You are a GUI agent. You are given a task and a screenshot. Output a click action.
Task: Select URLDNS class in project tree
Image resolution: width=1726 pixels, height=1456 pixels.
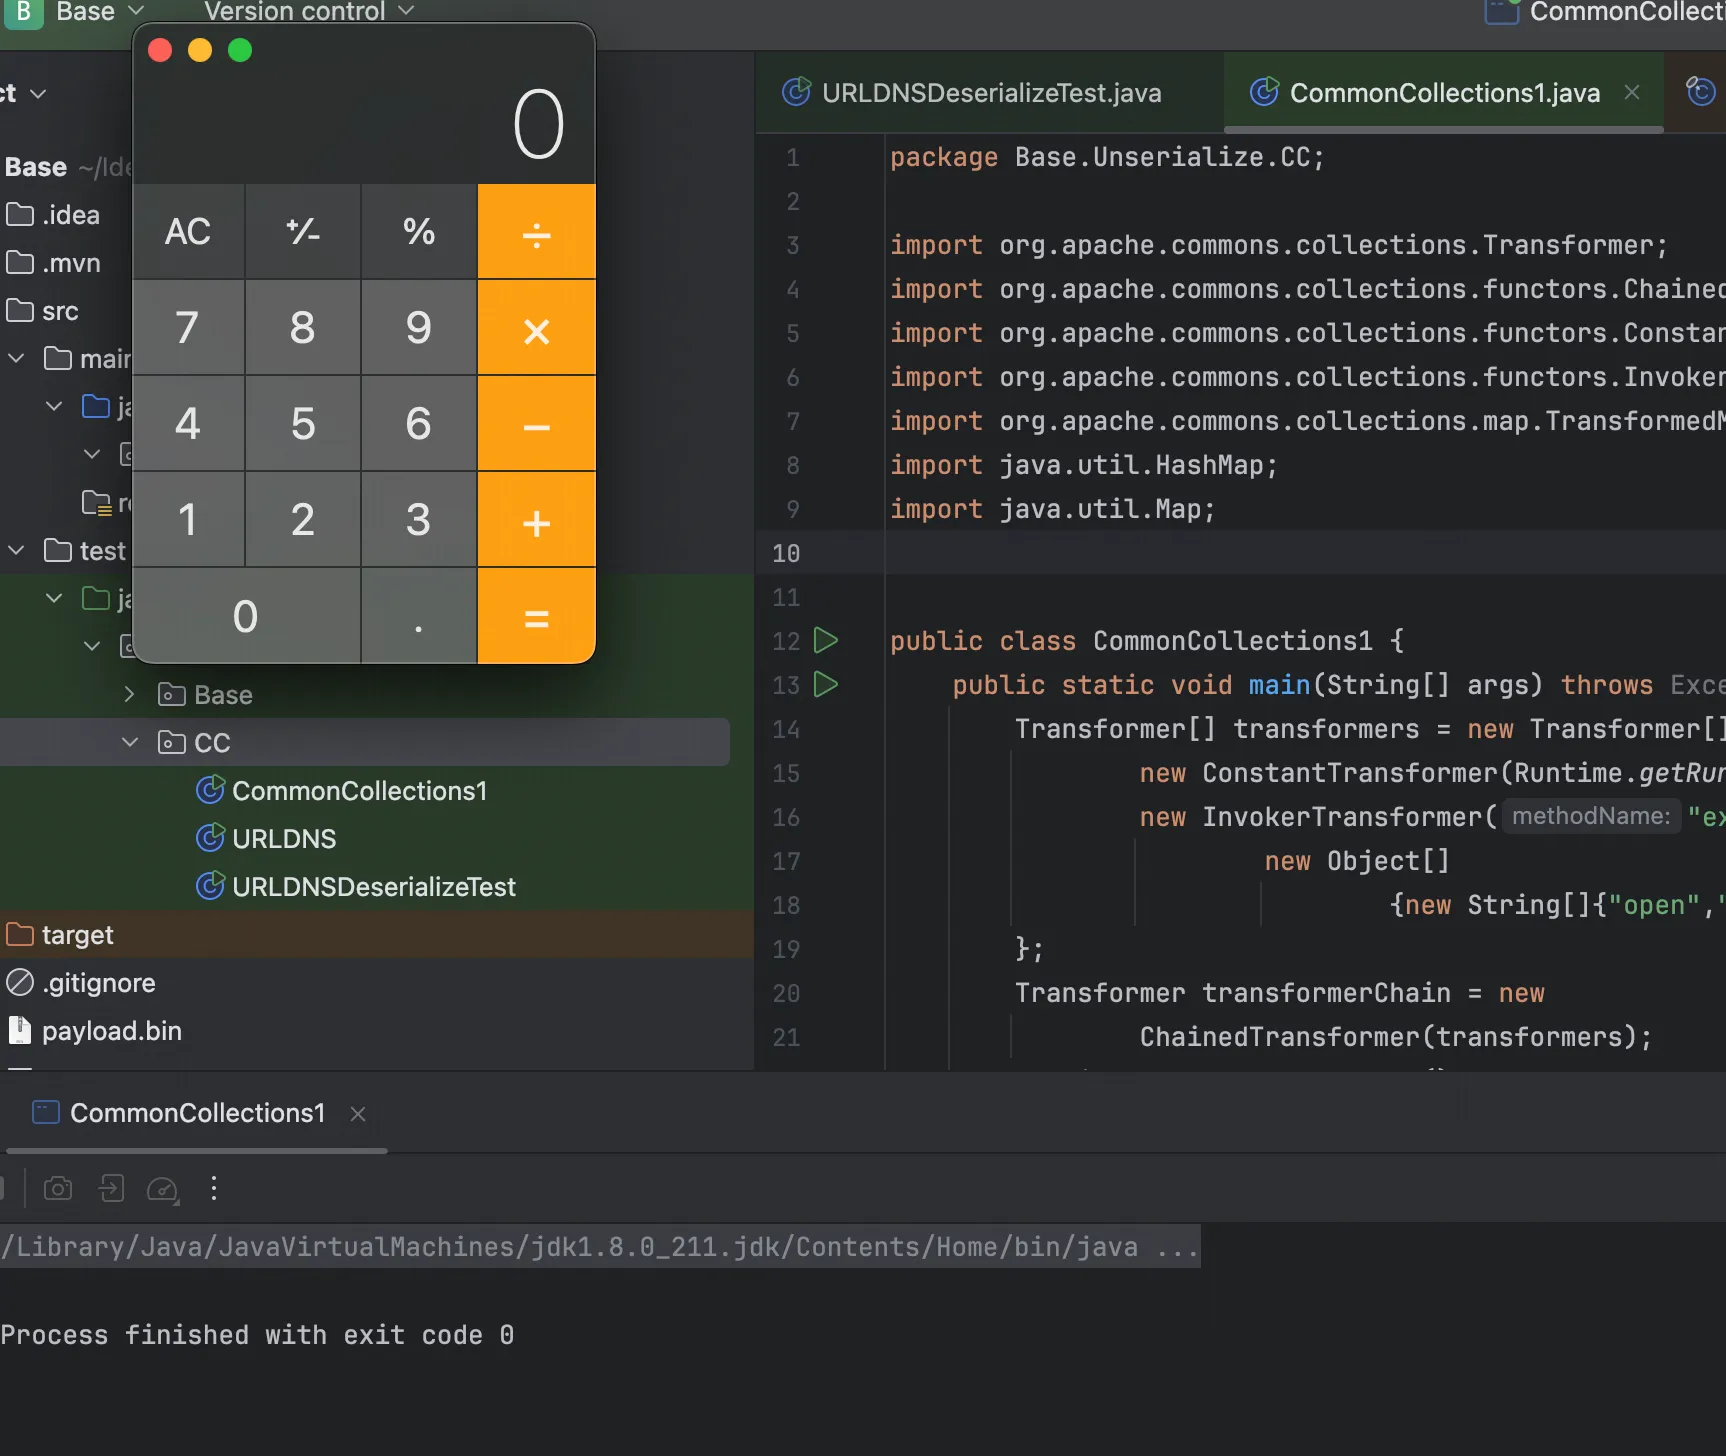coord(284,839)
